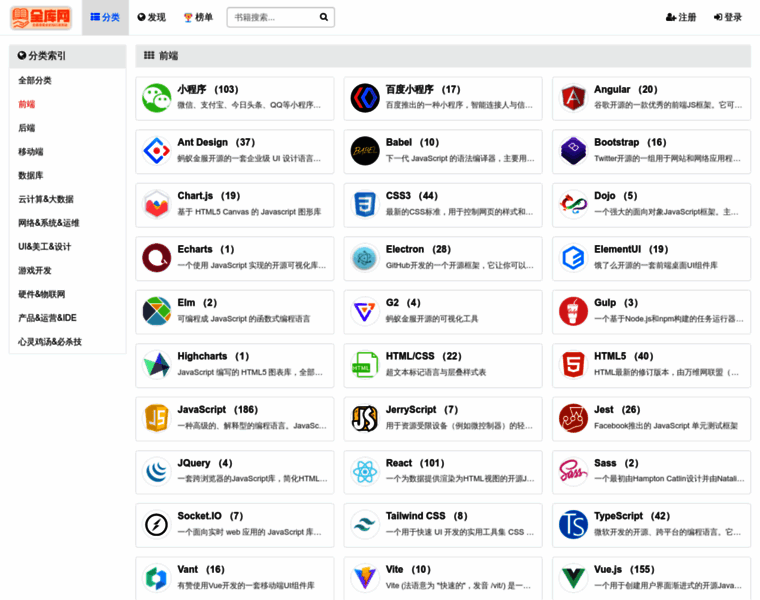The image size is (760, 600).
Task: Click the 全库网 site logo
Action: tap(41, 18)
